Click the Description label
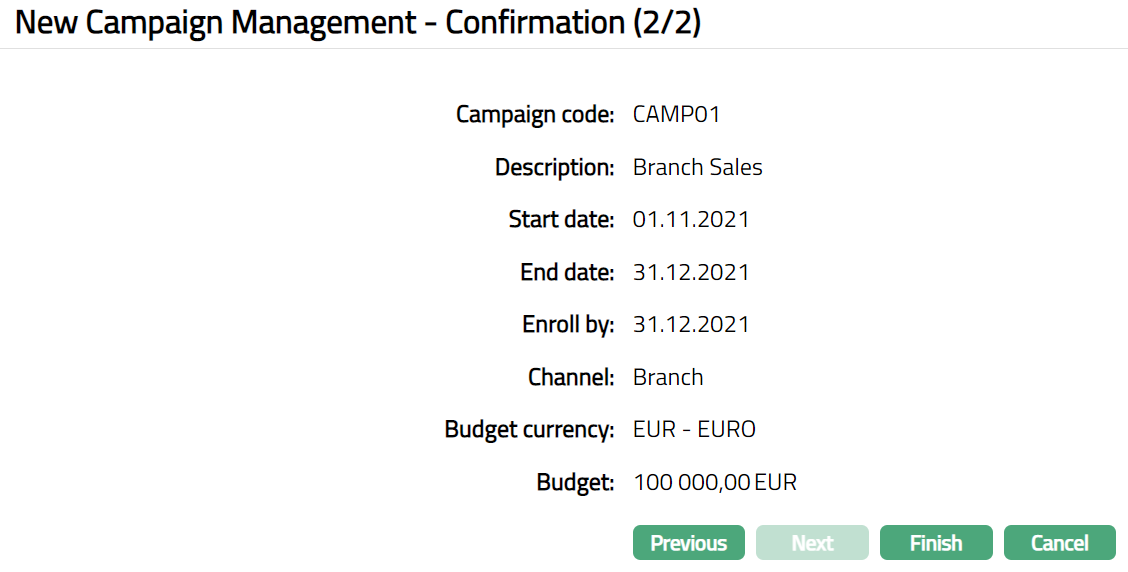Viewport: 1128px width, 572px height. pos(554,168)
